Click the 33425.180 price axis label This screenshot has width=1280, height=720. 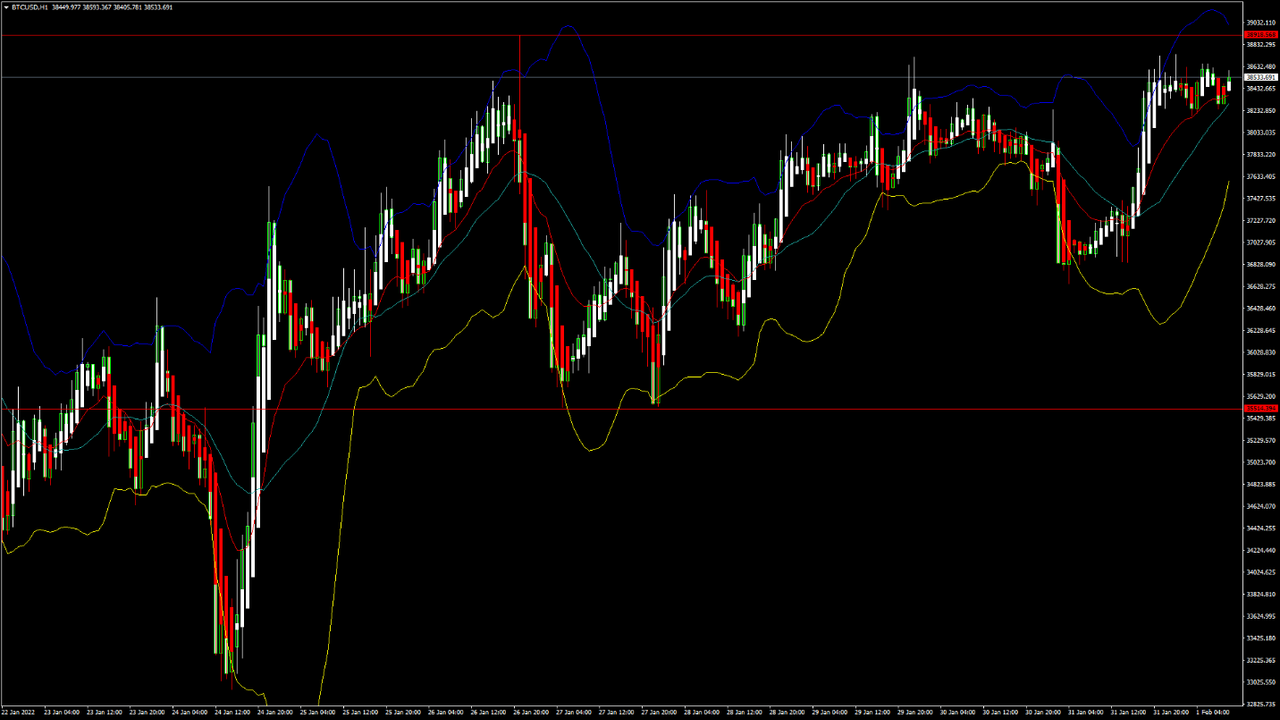(1260, 638)
